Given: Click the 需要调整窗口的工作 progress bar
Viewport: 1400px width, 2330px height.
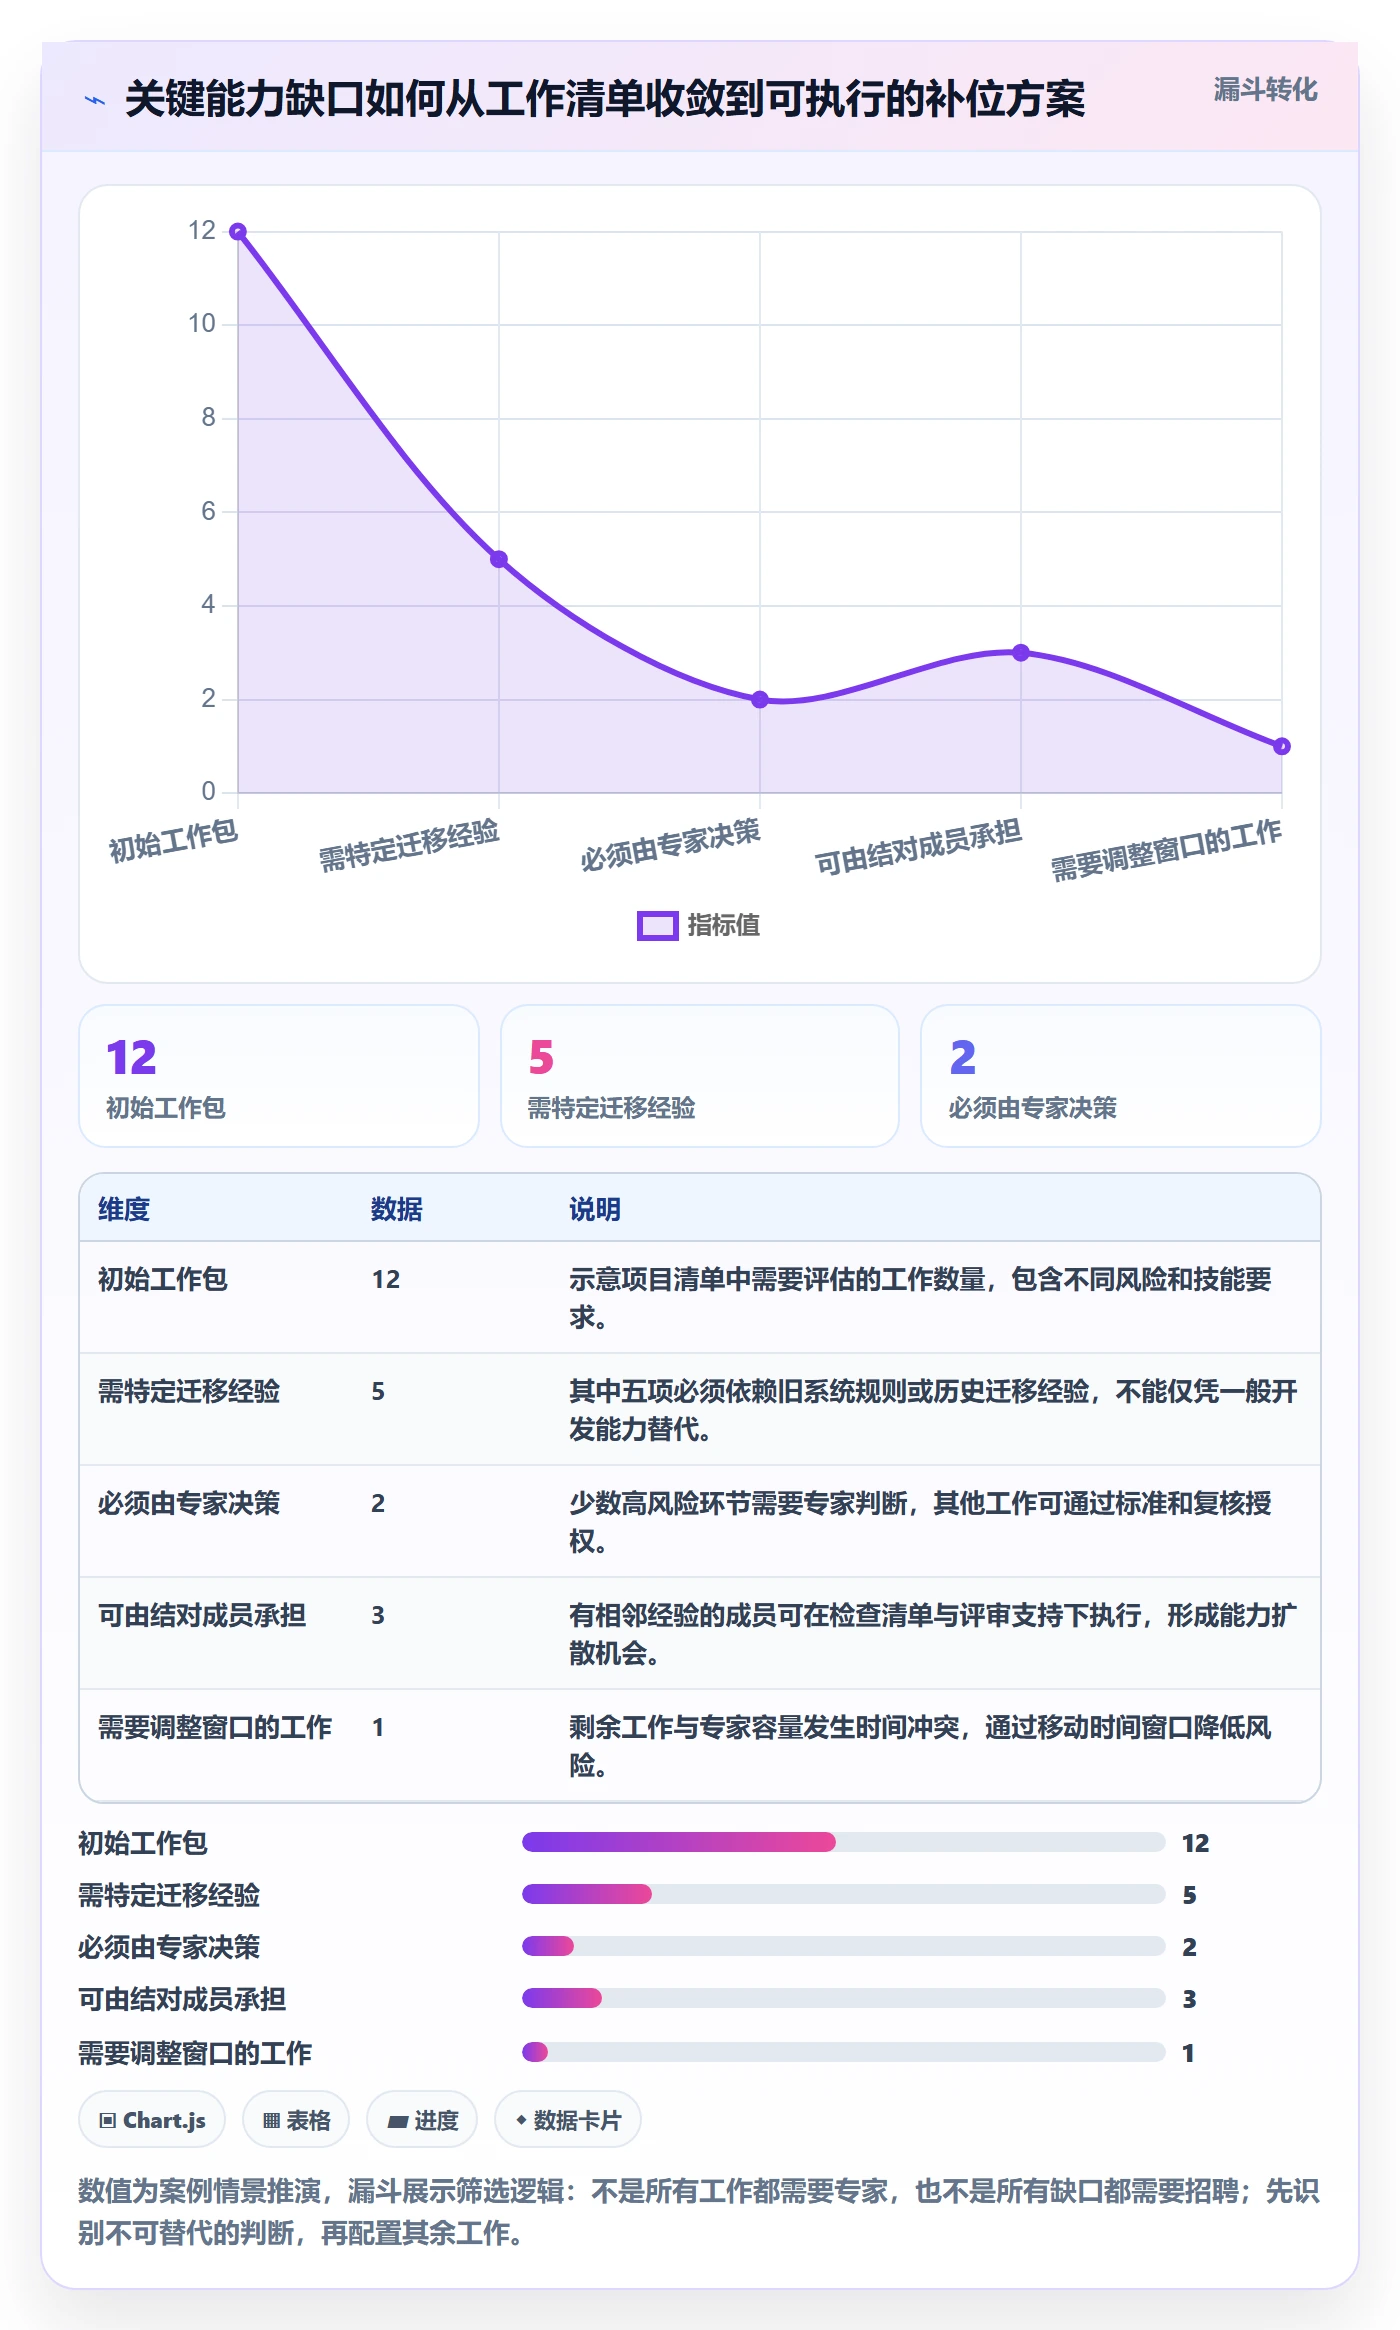Looking at the screenshot, I should click(844, 2052).
